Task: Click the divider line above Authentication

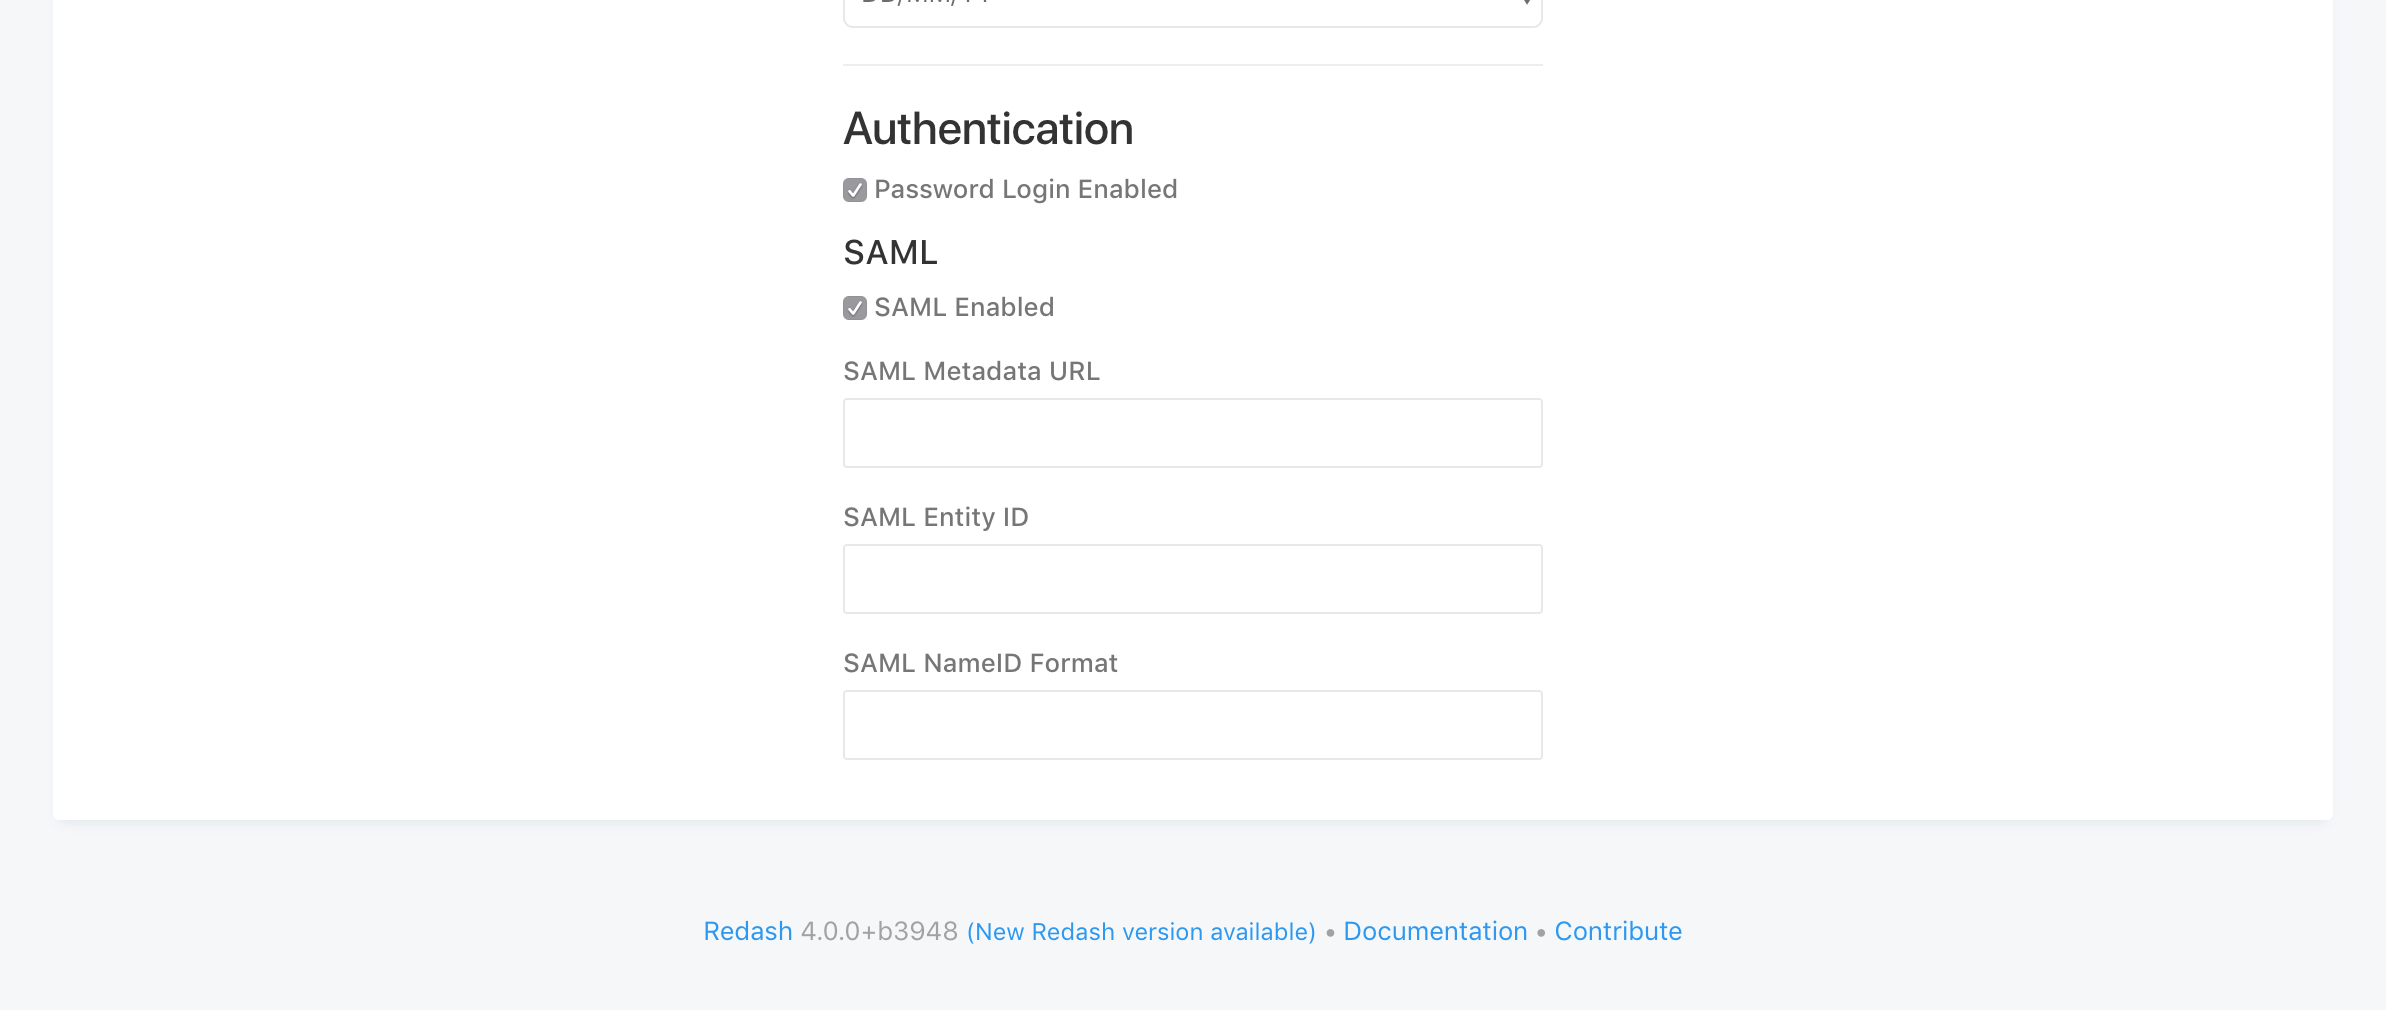Action: click(x=1192, y=65)
